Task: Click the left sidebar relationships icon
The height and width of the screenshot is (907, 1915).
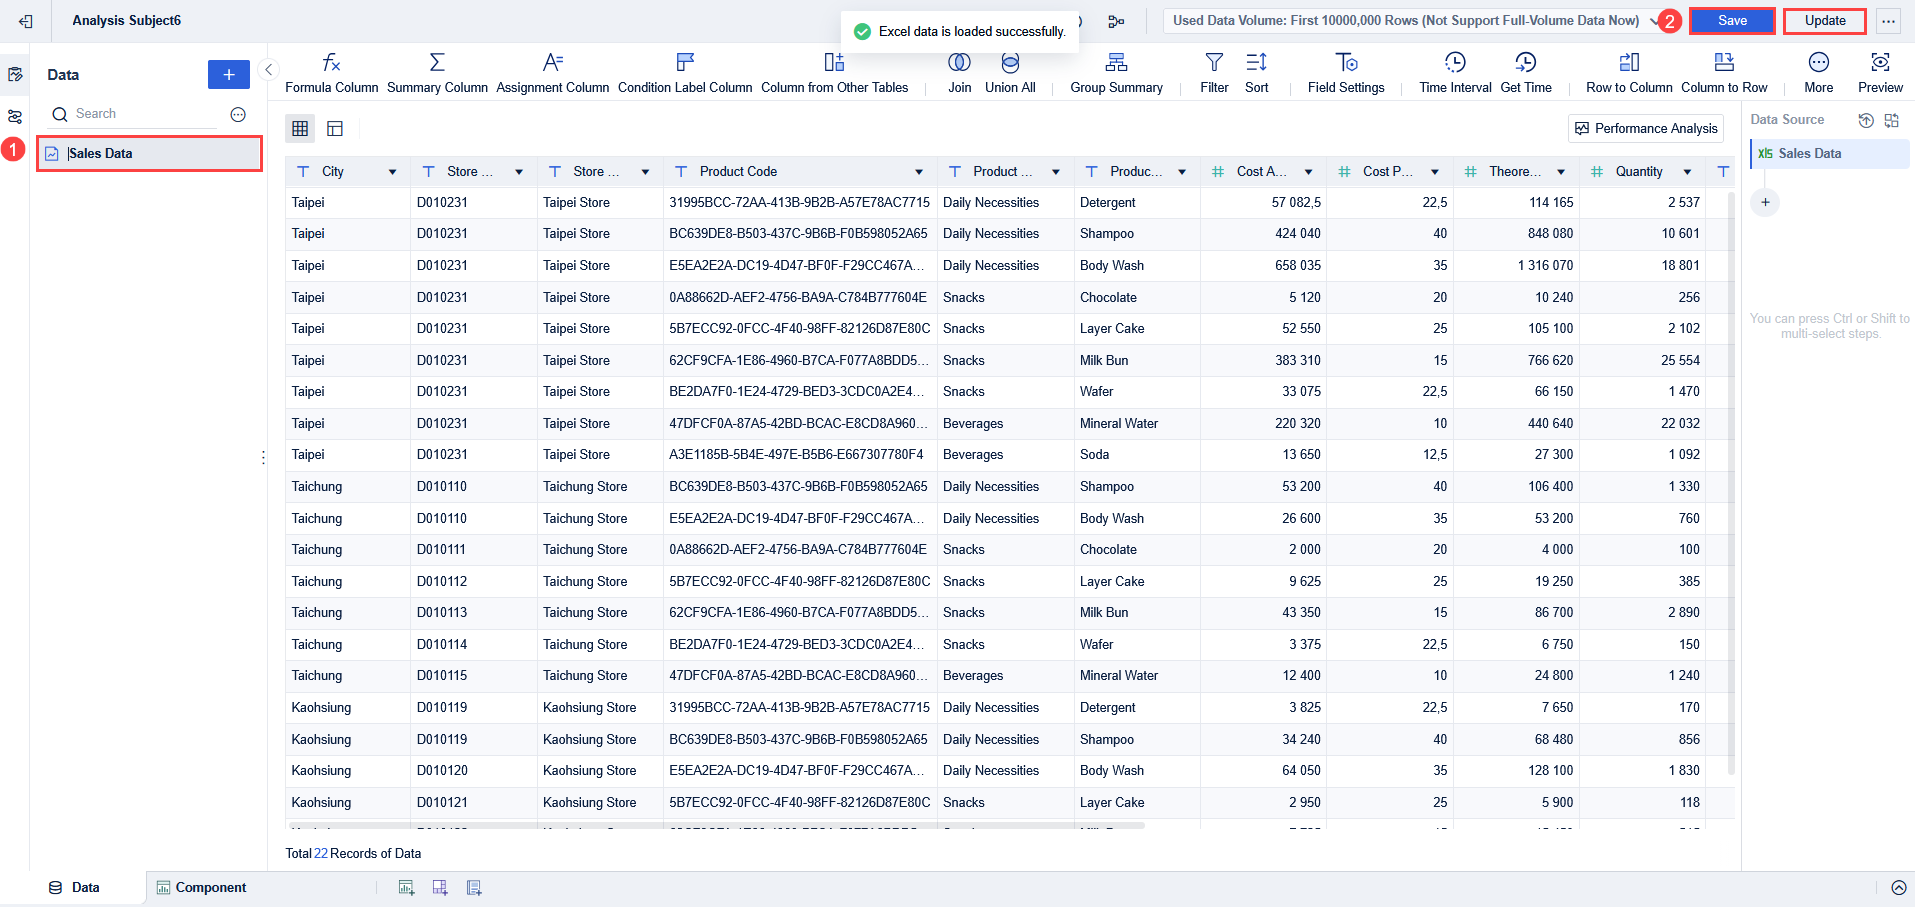Action: 15,117
